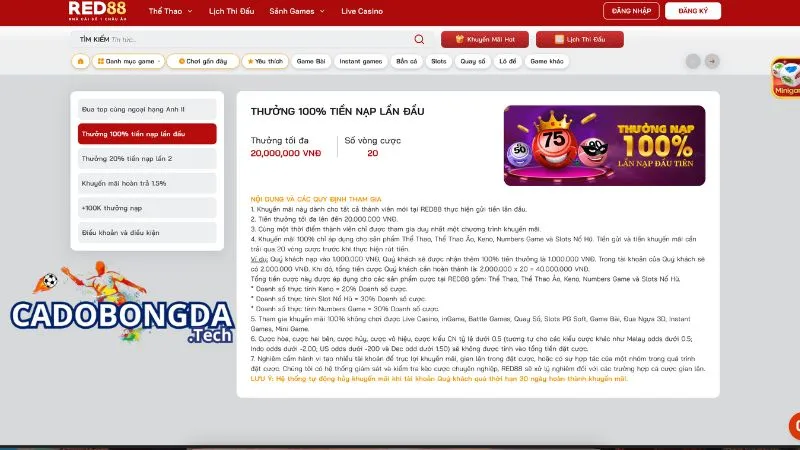Image resolution: width=800 pixels, height=450 pixels.
Task: Click the Số vòng cược label
Action: click(x=372, y=140)
